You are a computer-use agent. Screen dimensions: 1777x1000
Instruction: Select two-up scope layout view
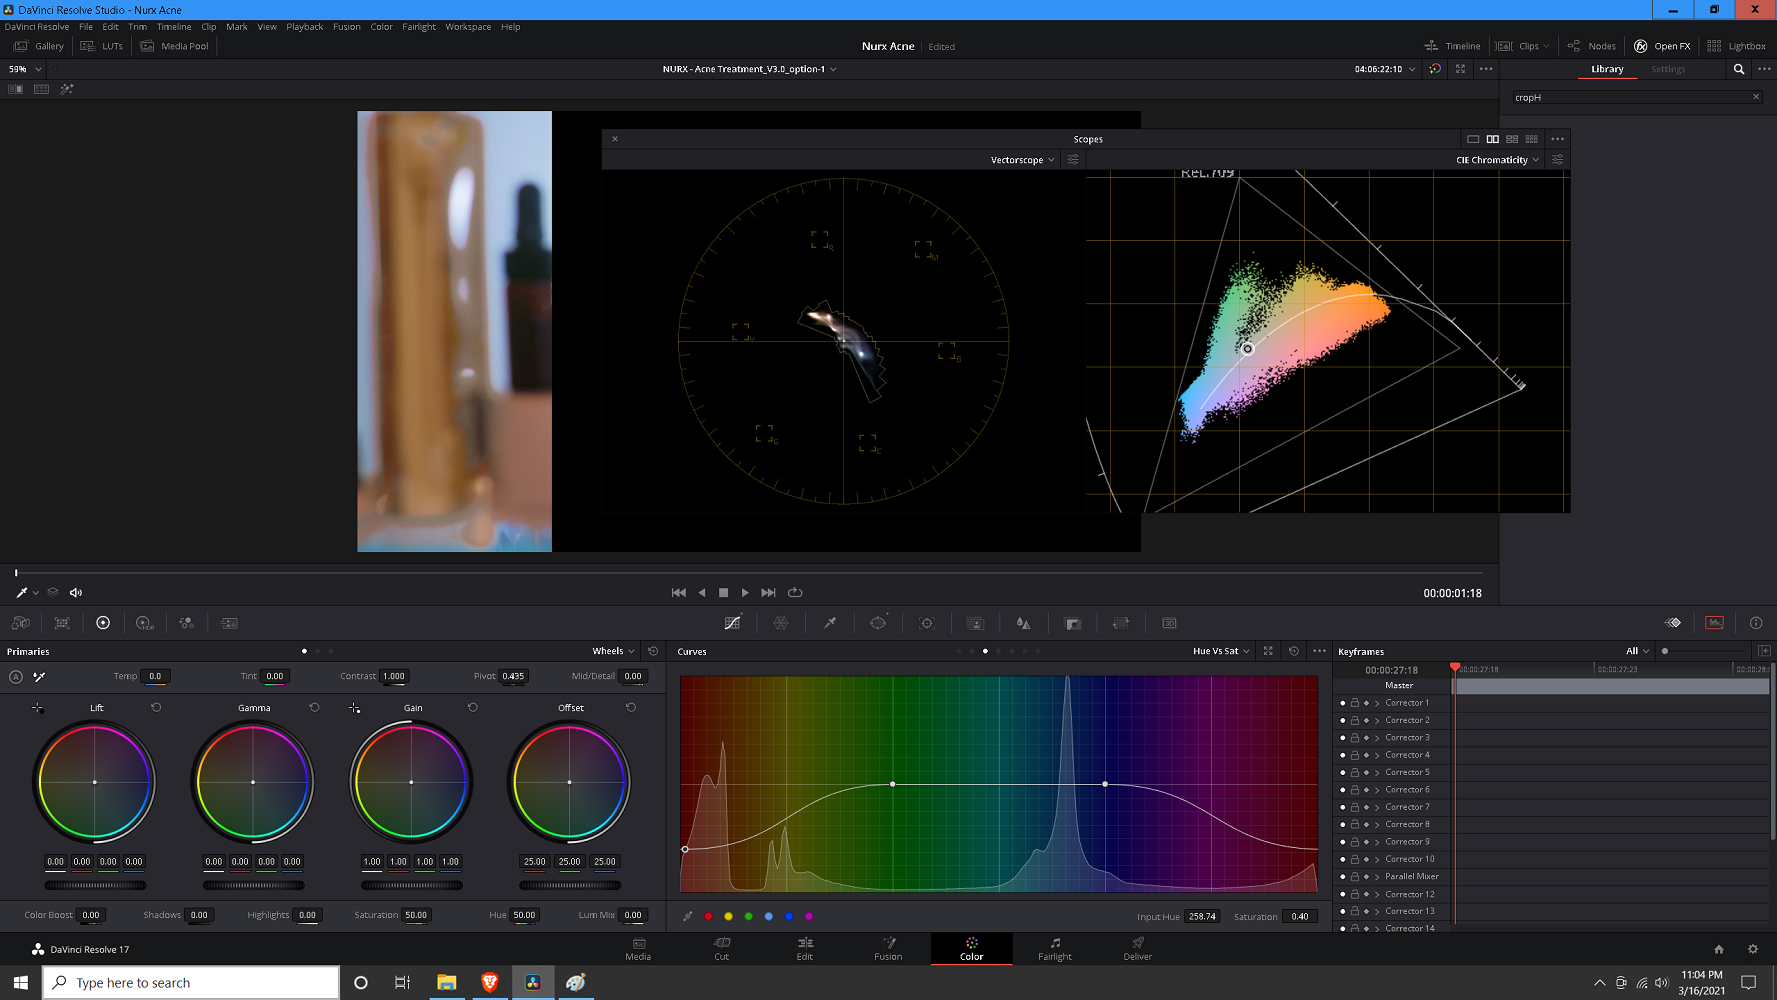pyautogui.click(x=1492, y=139)
